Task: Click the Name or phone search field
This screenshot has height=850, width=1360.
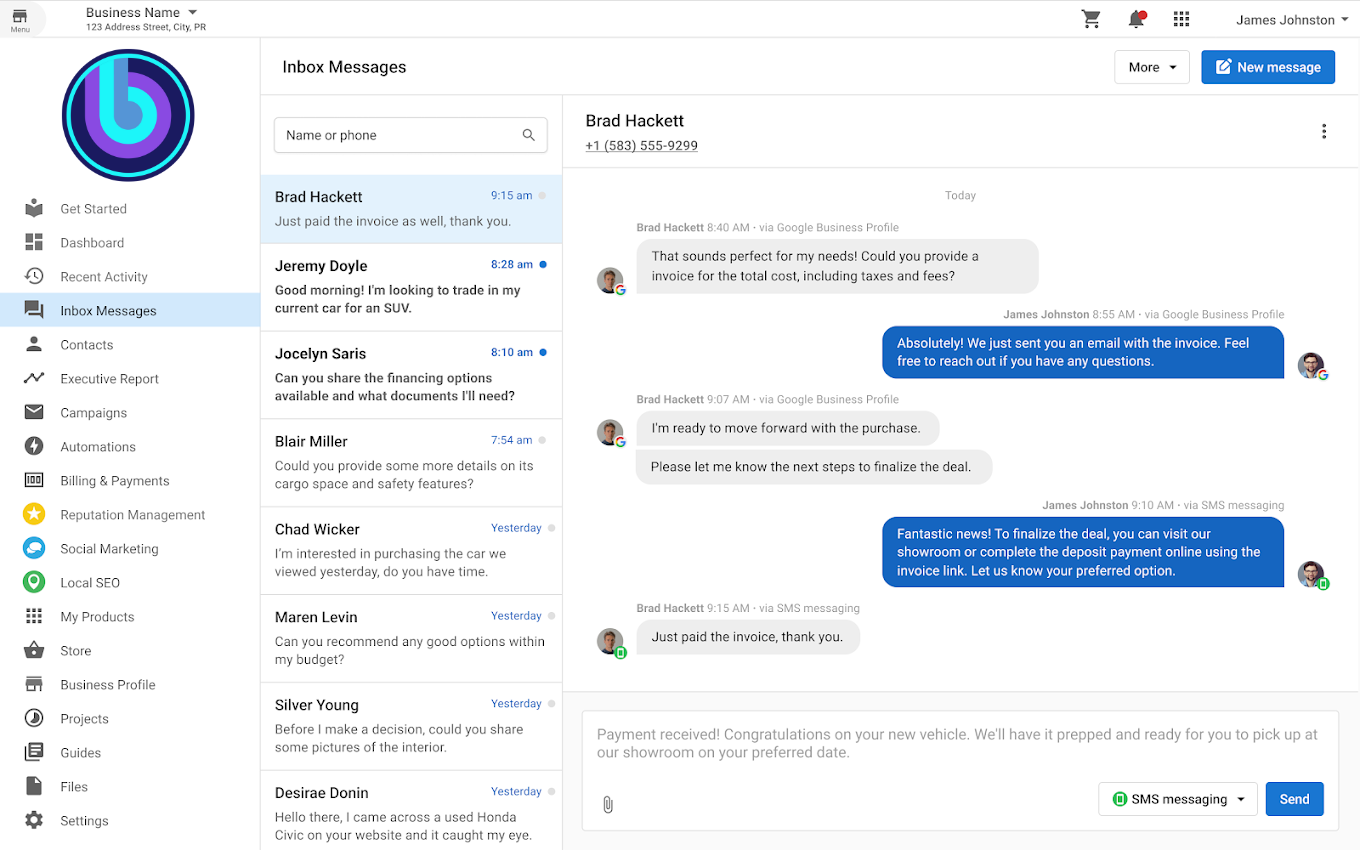Action: 411,135
